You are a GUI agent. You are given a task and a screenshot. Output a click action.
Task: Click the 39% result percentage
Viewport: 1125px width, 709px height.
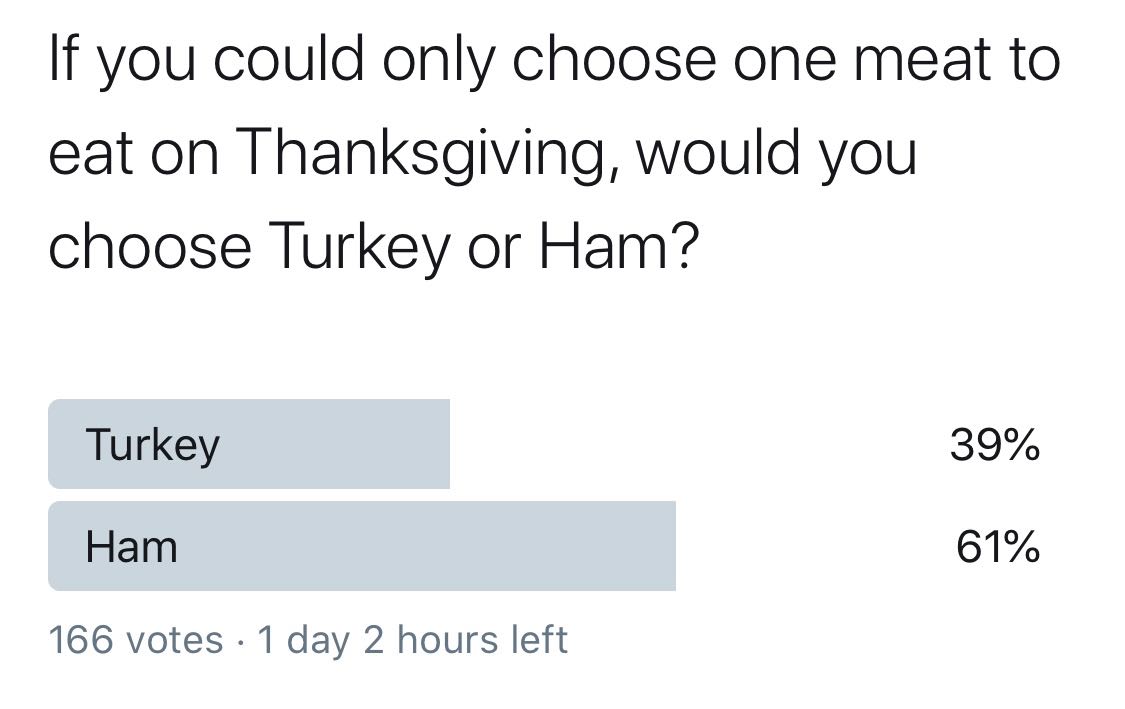tap(994, 445)
